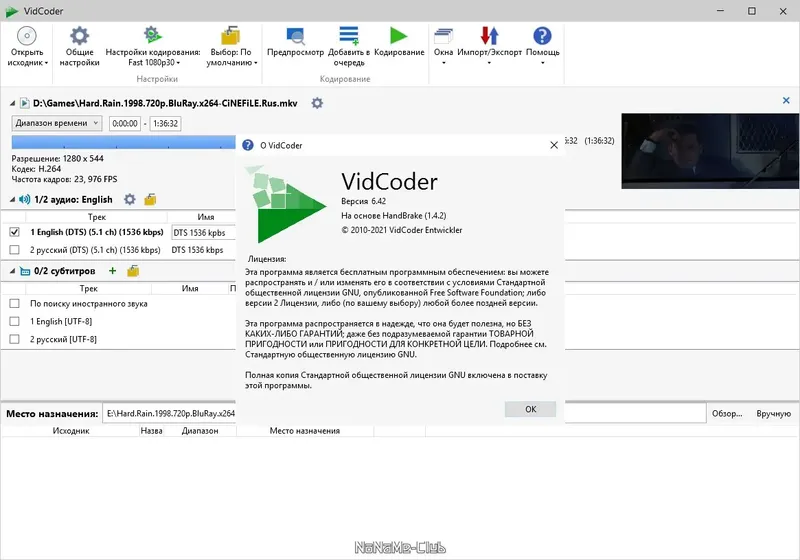Image resolution: width=800 pixels, height=560 pixels.
Task: Click the blue time range slider bar
Action: pos(123,142)
